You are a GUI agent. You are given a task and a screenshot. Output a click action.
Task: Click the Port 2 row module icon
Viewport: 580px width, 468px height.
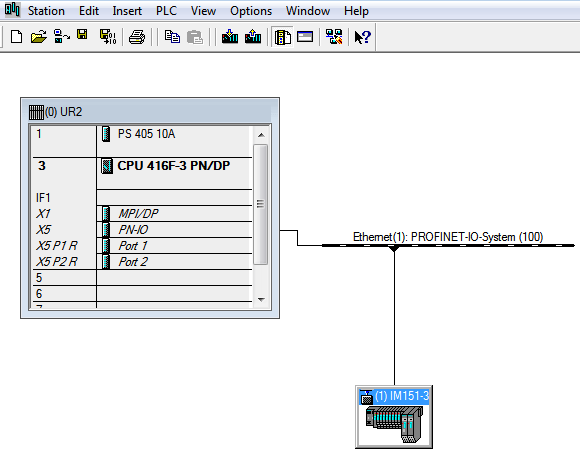(106, 262)
